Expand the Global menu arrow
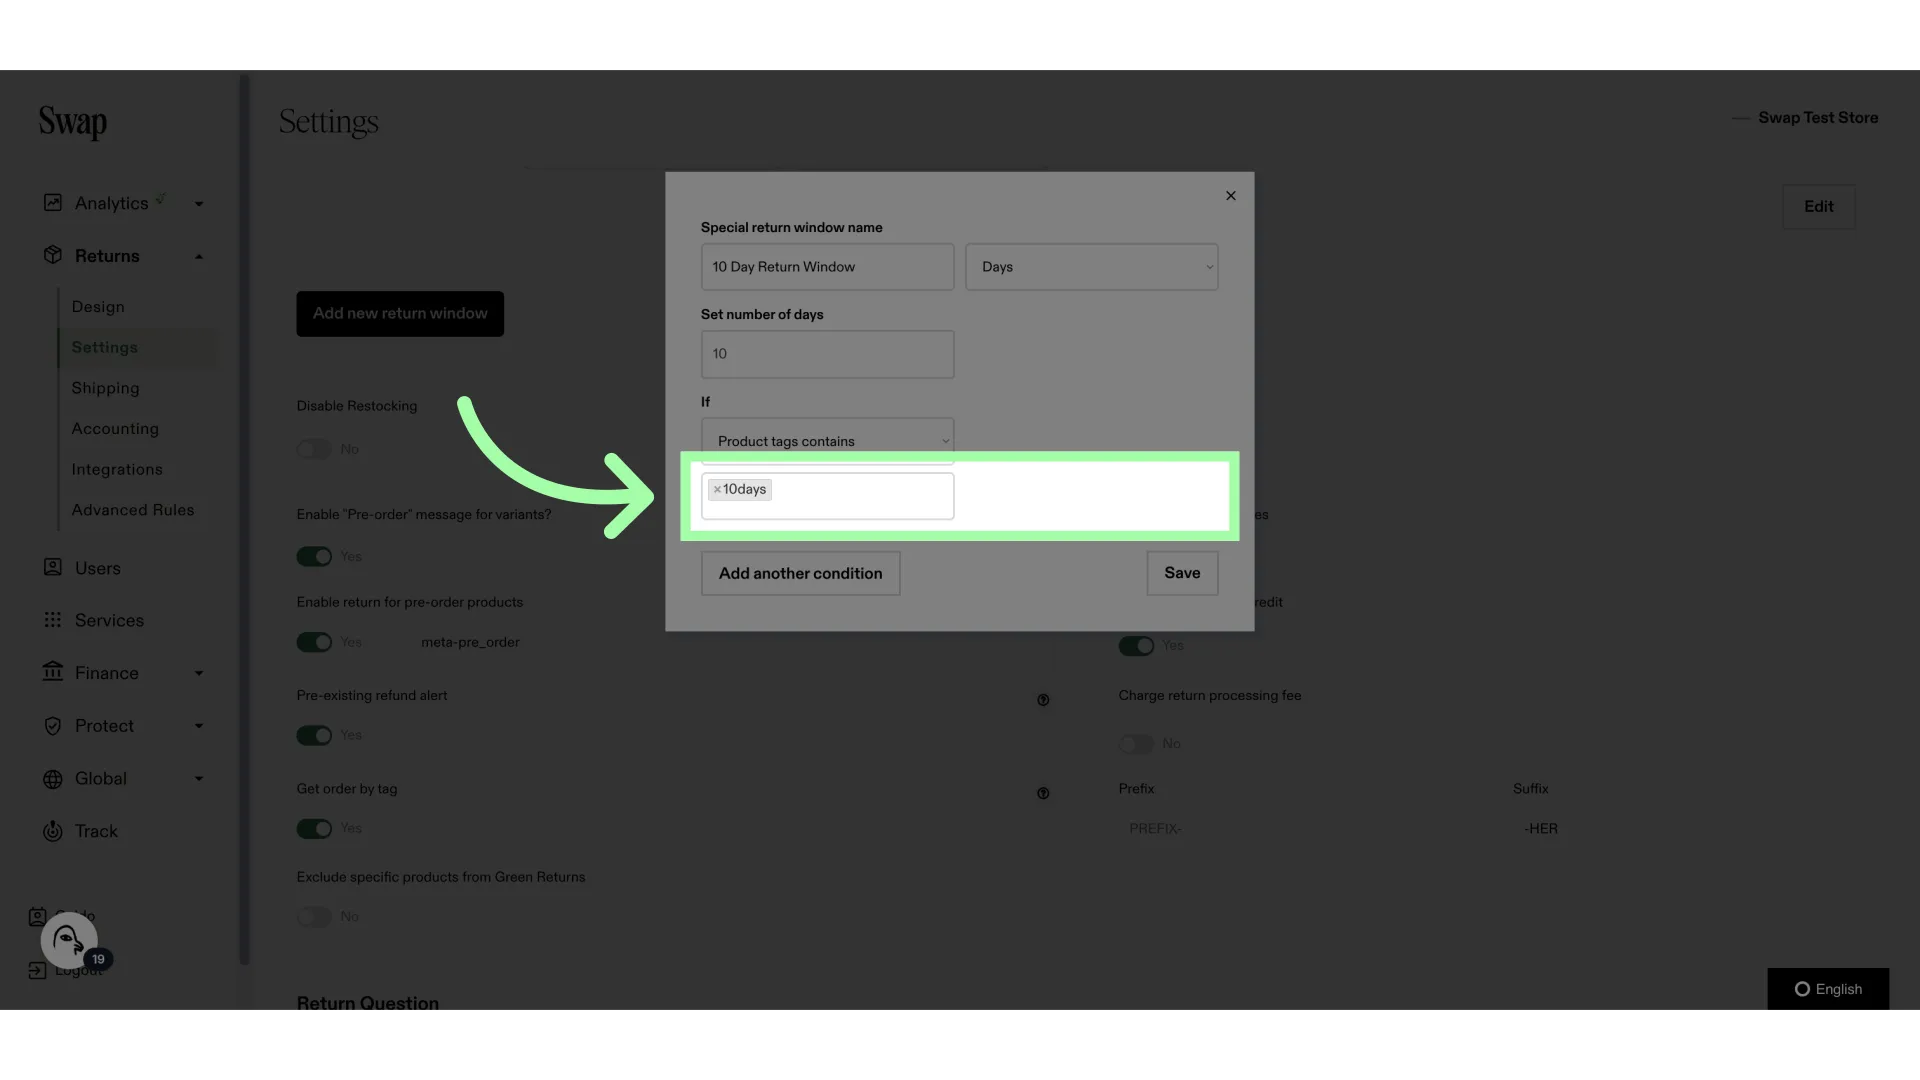Screen dimensions: 1920x1080 [199, 779]
